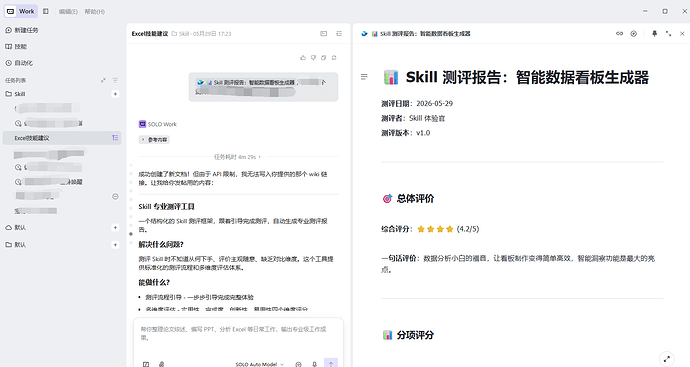690x367 pixels.
Task: Attach a file with the paperclip icon
Action: [161, 364]
